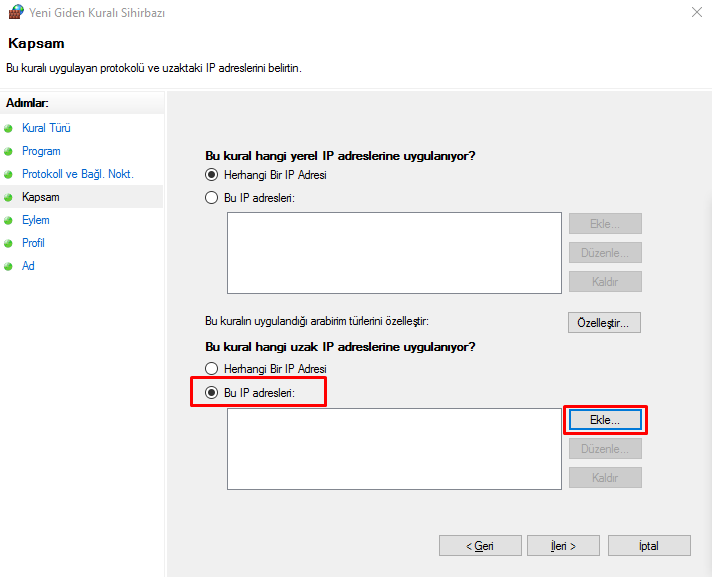Click the green bullet beside Program

click(9, 152)
